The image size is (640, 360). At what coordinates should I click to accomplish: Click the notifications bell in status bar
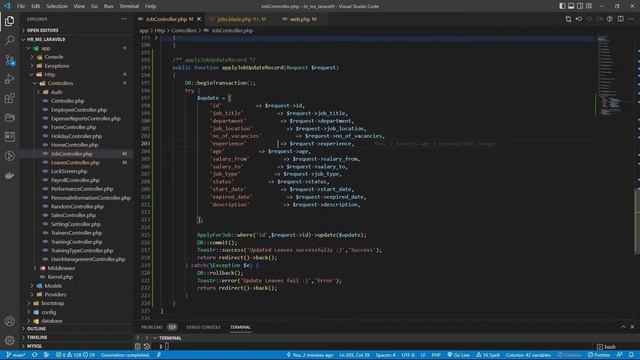tap(631, 355)
